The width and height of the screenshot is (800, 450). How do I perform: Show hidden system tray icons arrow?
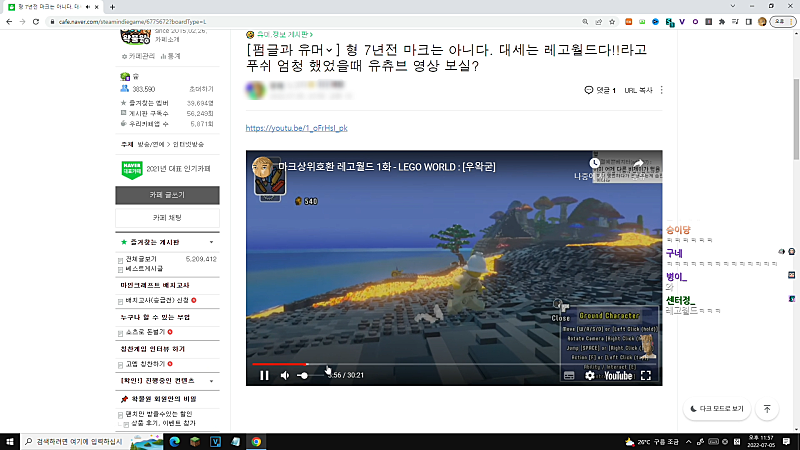pyautogui.click(x=688, y=442)
